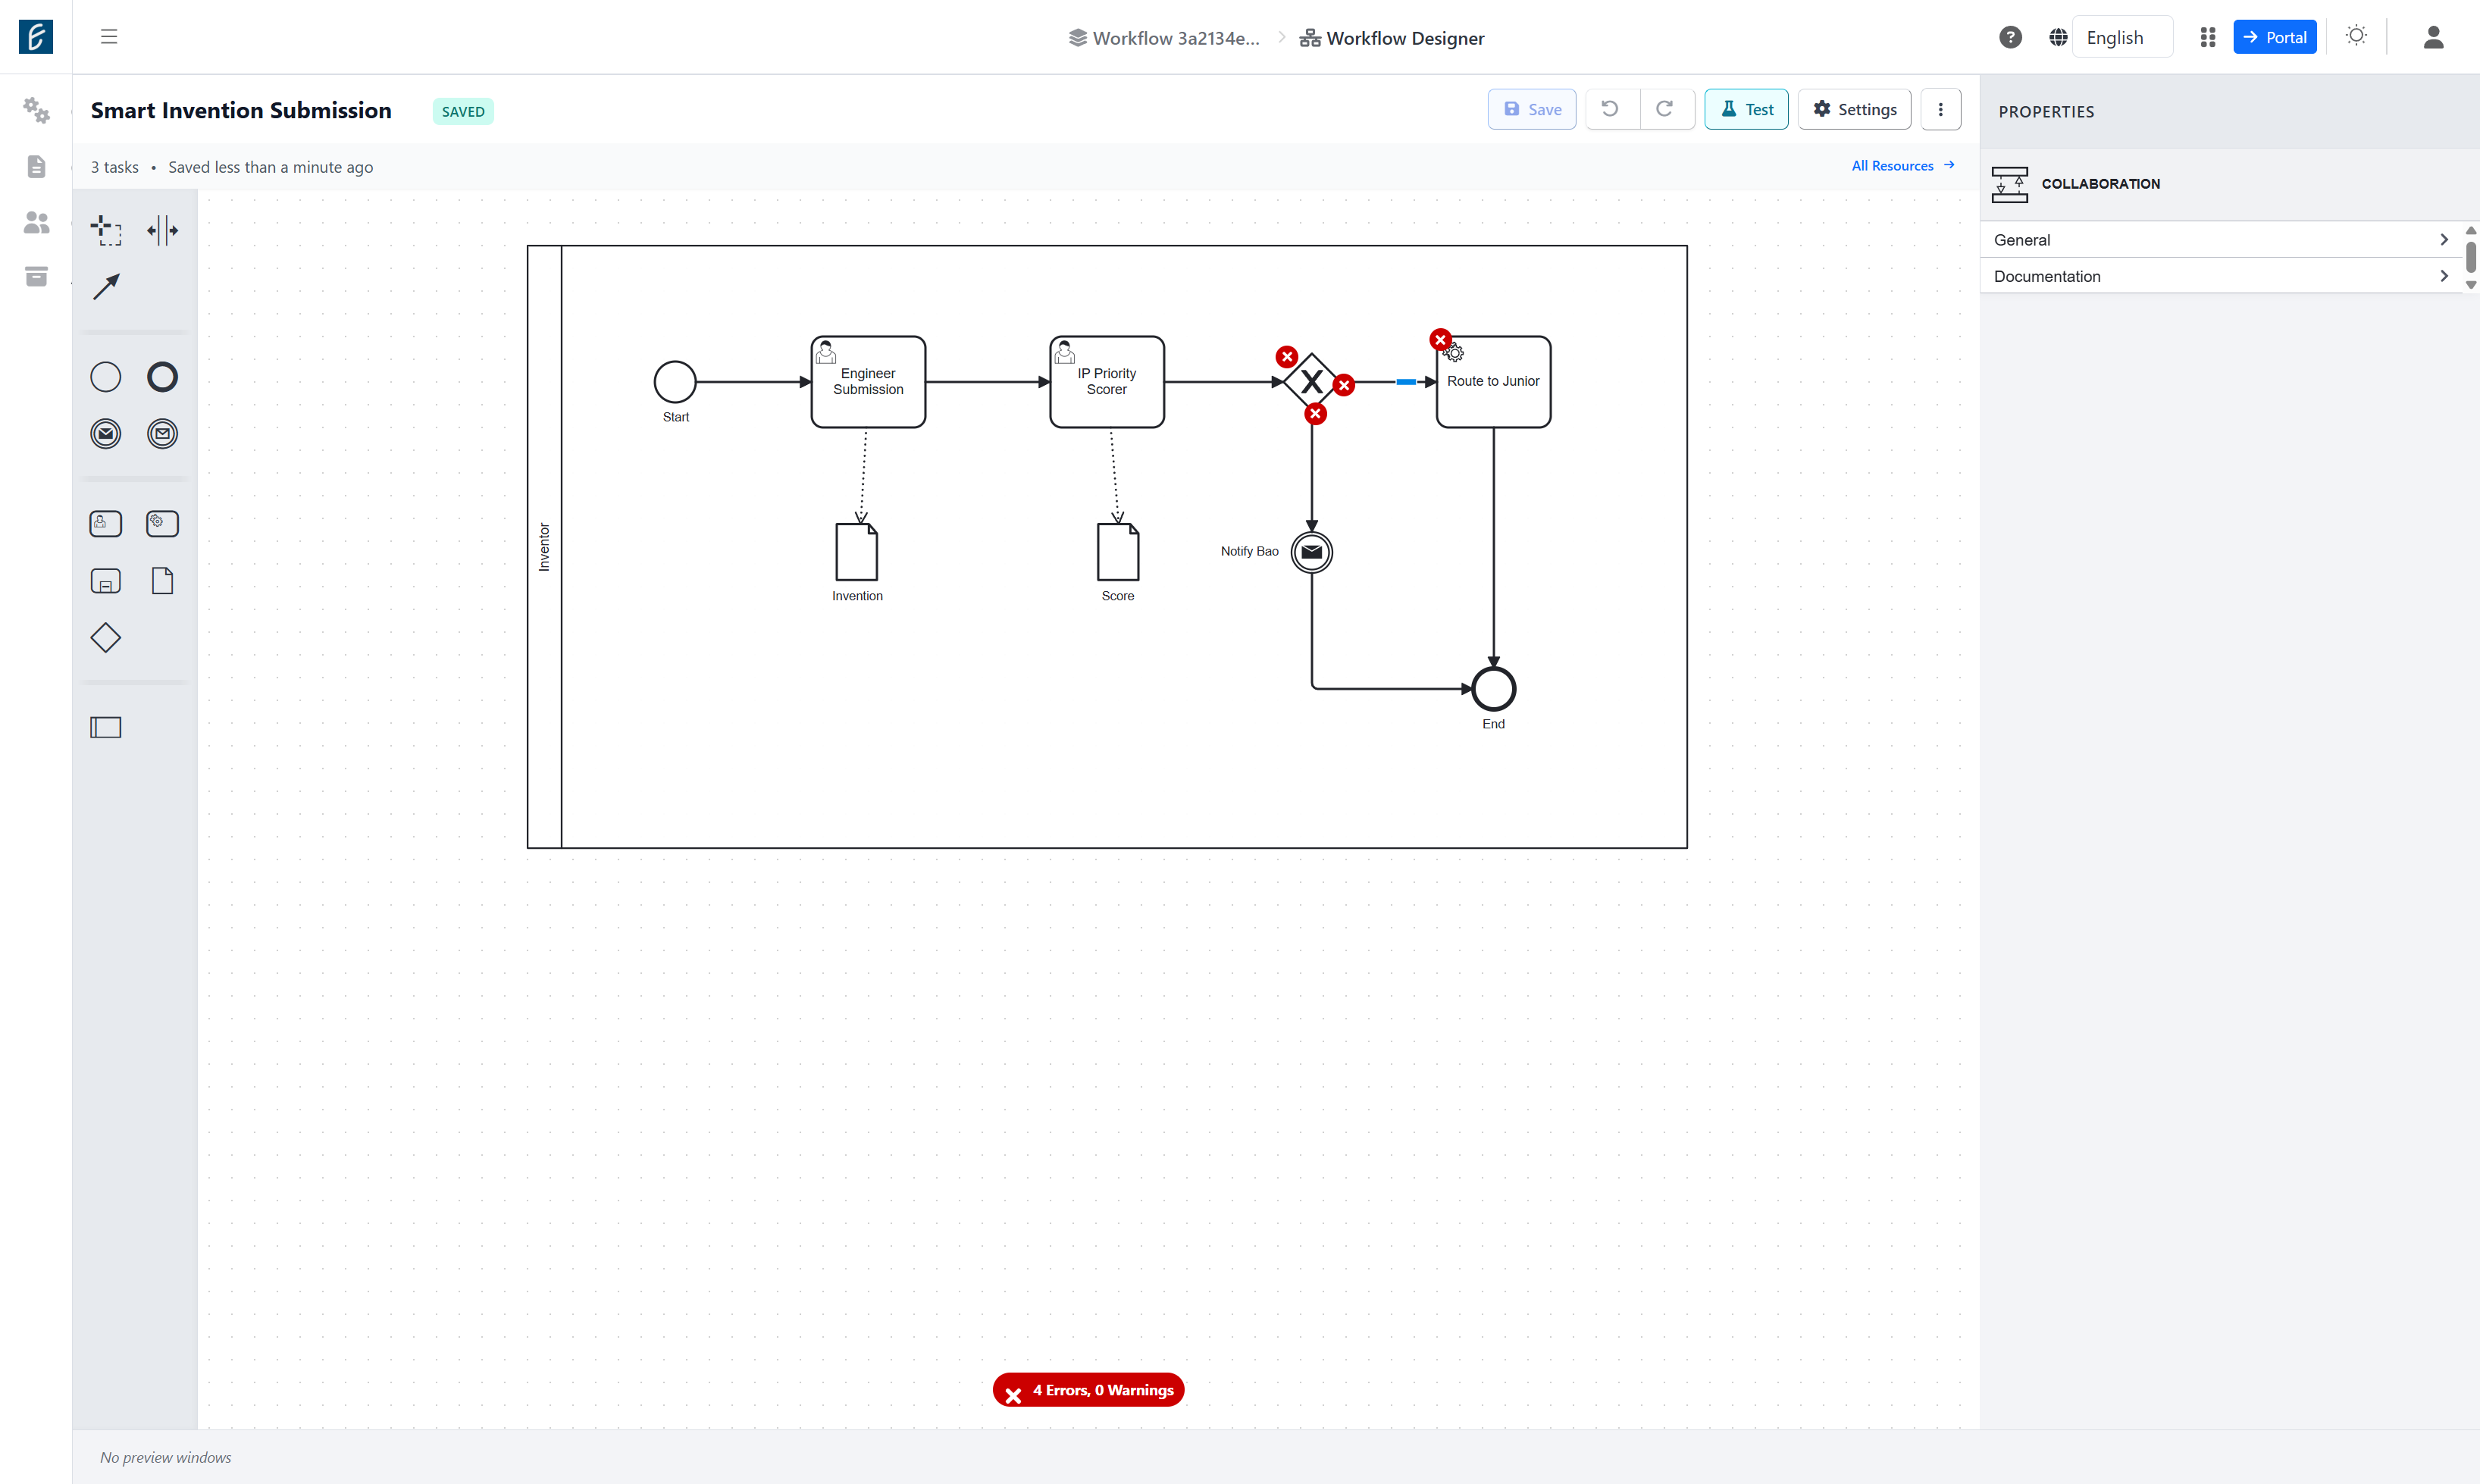The image size is (2480, 1484).
Task: Add message catch event from palette
Action: pos(162,434)
